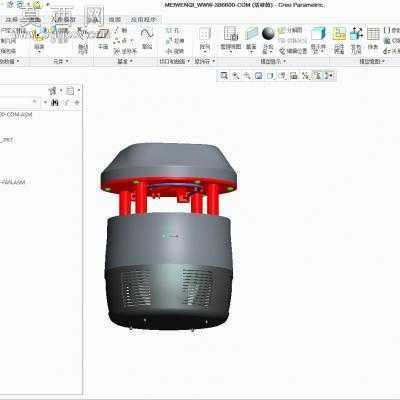
Task: Click the 截面 section tool
Action: pos(251,40)
